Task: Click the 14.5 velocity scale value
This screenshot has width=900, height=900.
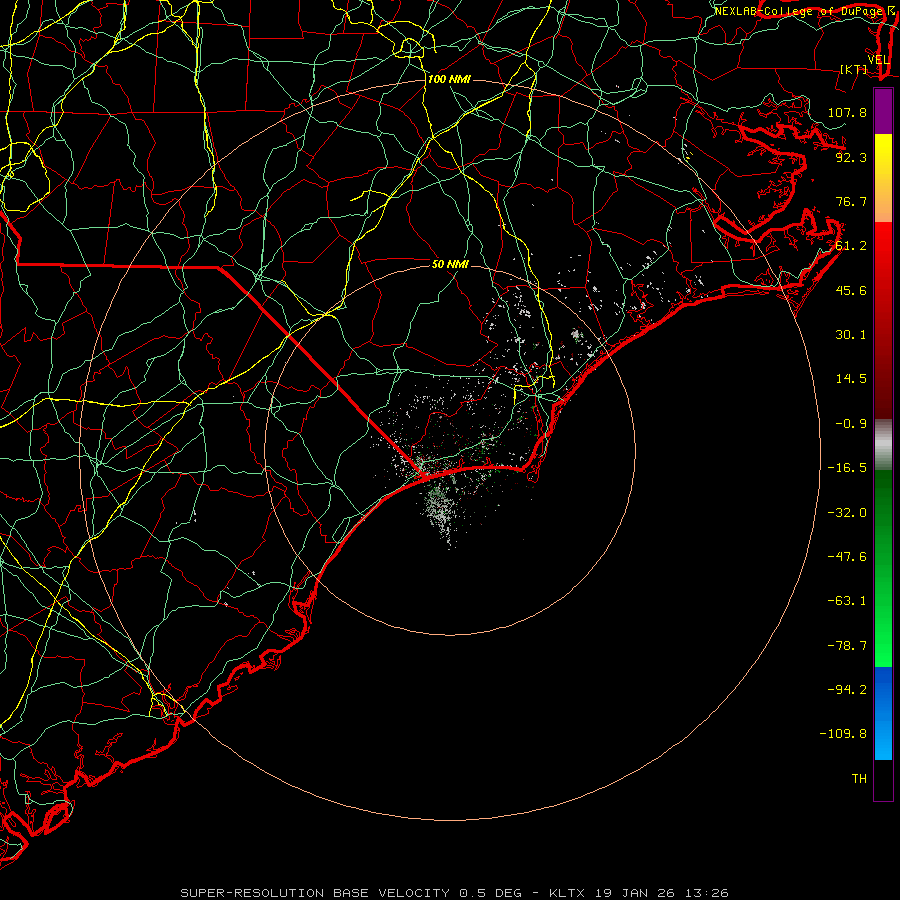Action: (x=851, y=379)
